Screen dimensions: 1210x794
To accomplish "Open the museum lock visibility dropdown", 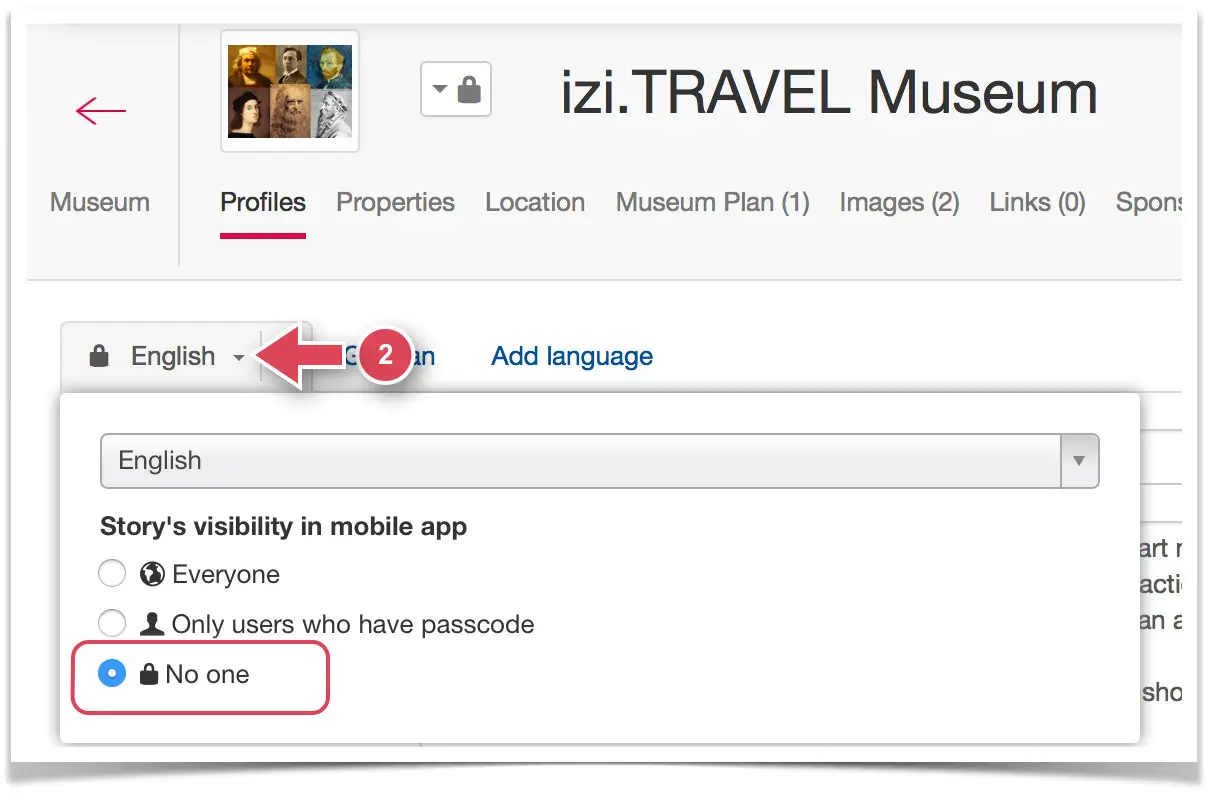I will pyautogui.click(x=456, y=90).
